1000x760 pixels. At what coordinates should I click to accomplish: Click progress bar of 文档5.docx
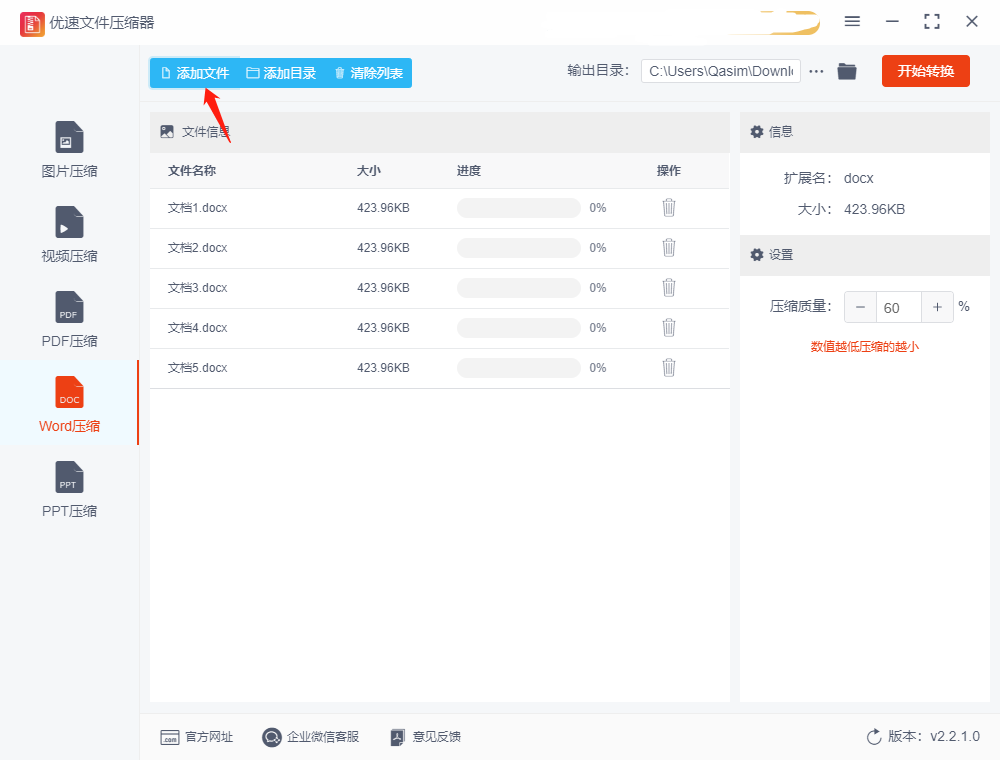tap(518, 368)
